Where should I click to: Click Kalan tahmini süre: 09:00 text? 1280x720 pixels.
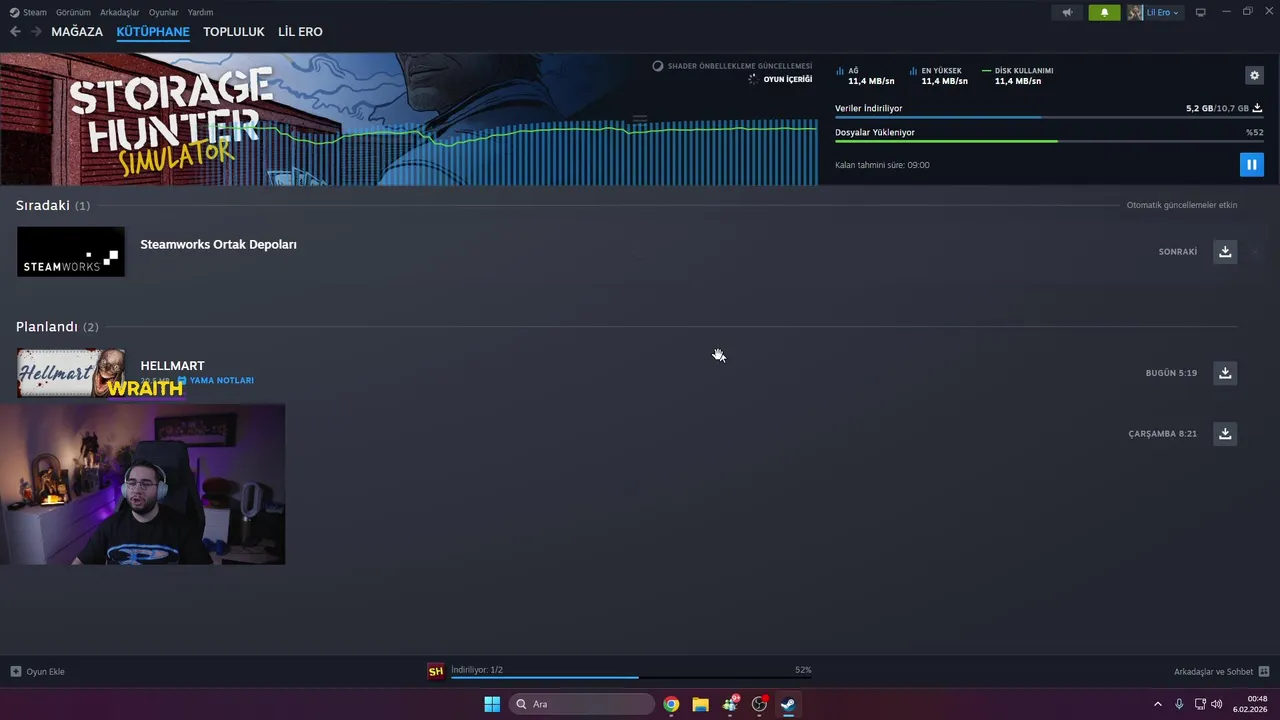882,165
